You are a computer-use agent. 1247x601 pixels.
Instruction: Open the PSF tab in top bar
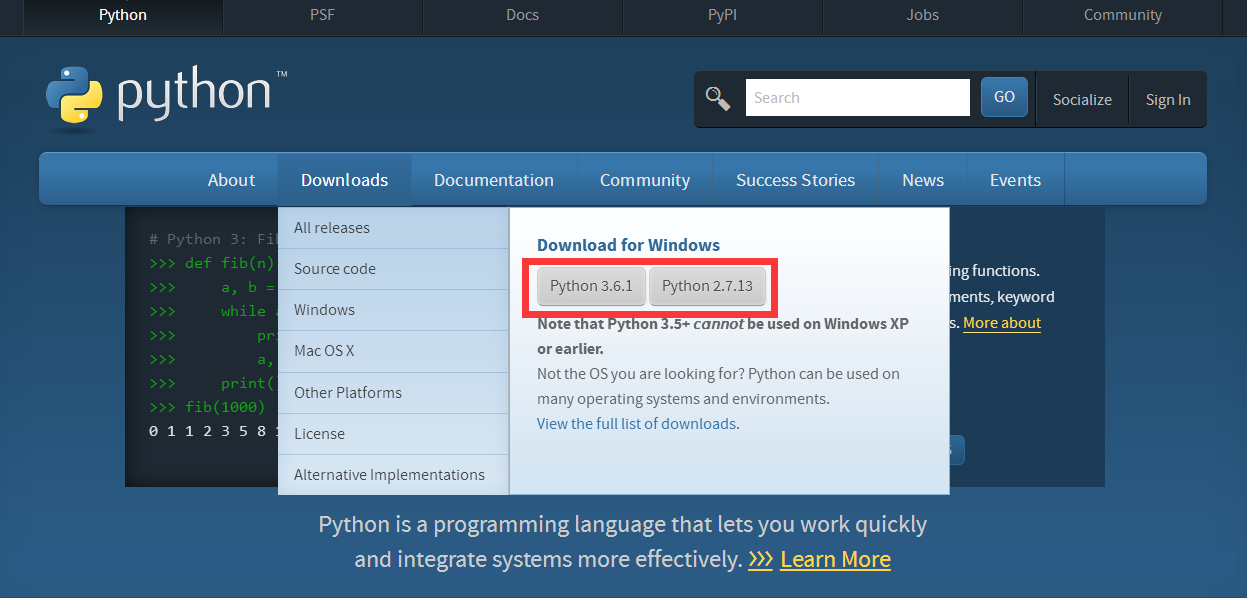[322, 15]
